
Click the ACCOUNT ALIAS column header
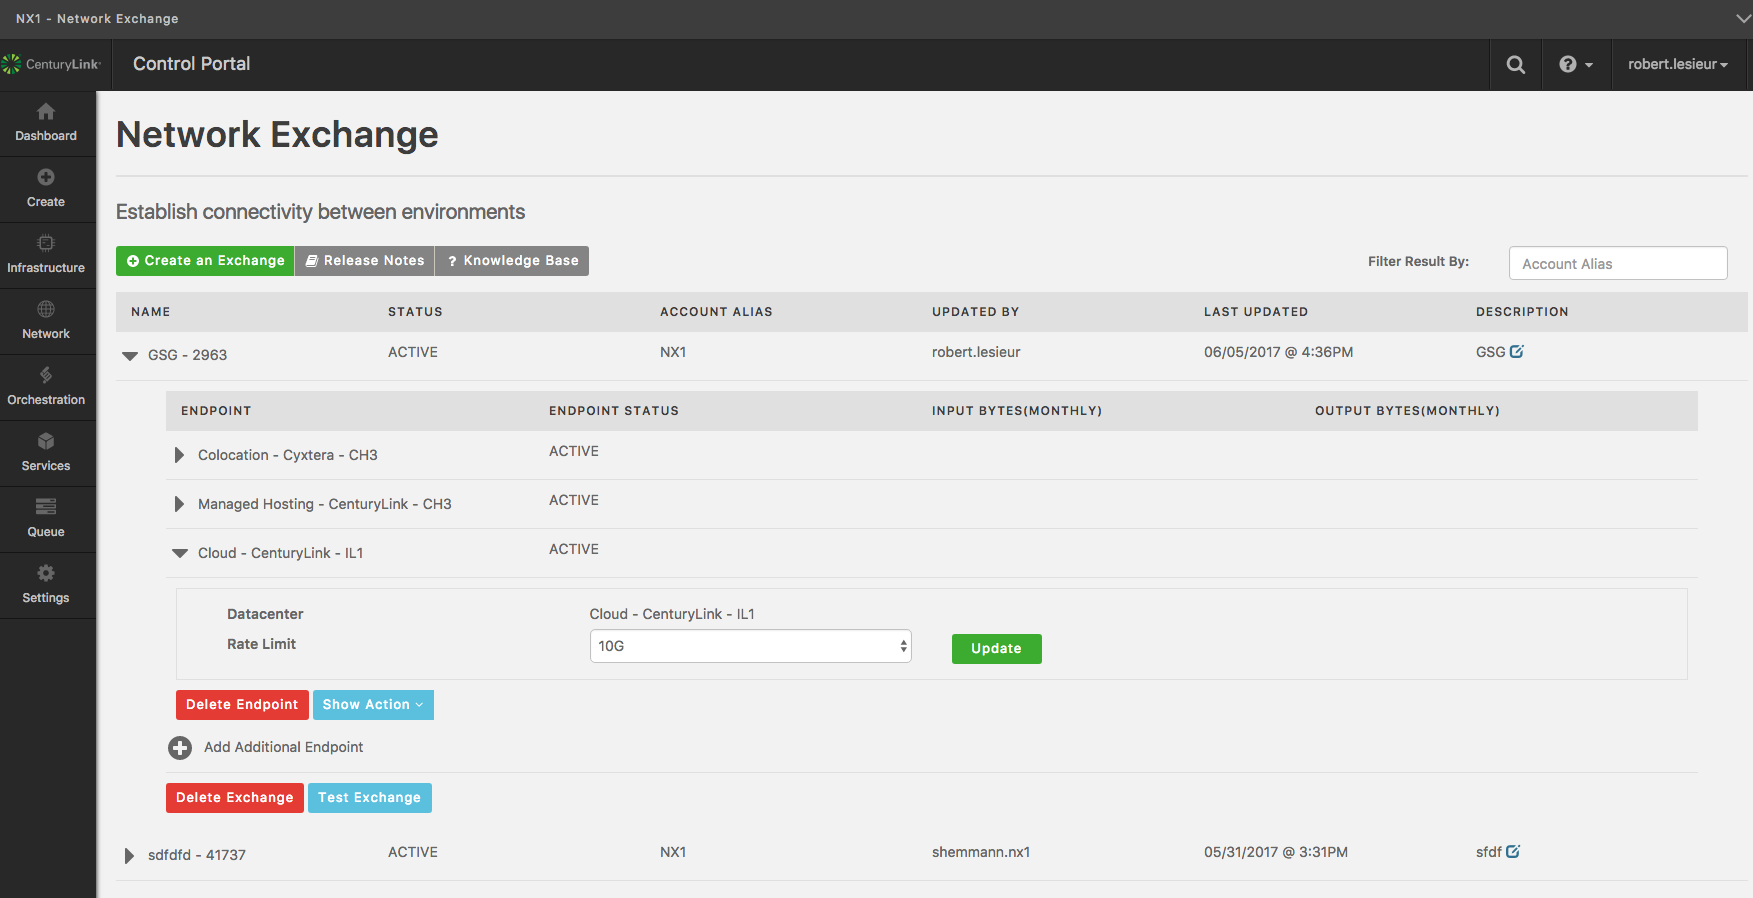716,312
